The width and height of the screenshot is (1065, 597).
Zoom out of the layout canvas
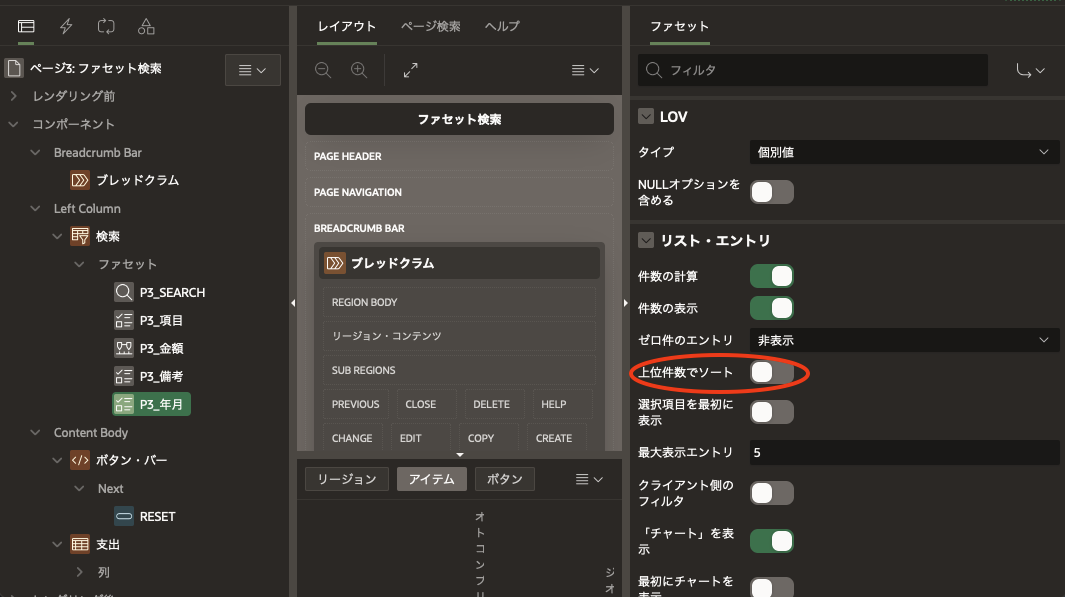pyautogui.click(x=322, y=70)
